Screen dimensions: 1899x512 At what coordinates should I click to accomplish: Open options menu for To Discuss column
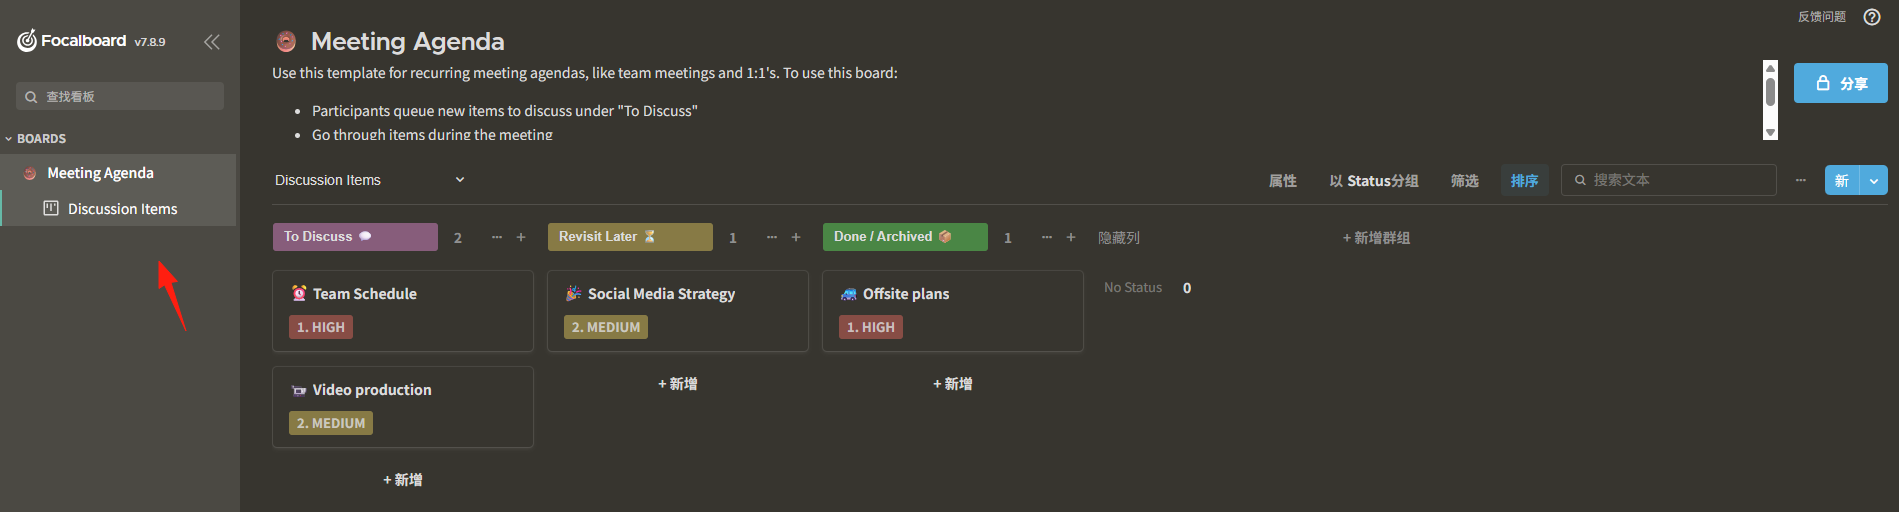pyautogui.click(x=496, y=237)
